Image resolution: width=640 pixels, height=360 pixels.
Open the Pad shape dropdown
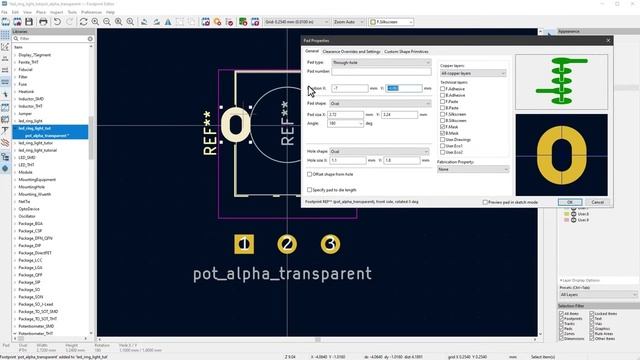(380, 104)
